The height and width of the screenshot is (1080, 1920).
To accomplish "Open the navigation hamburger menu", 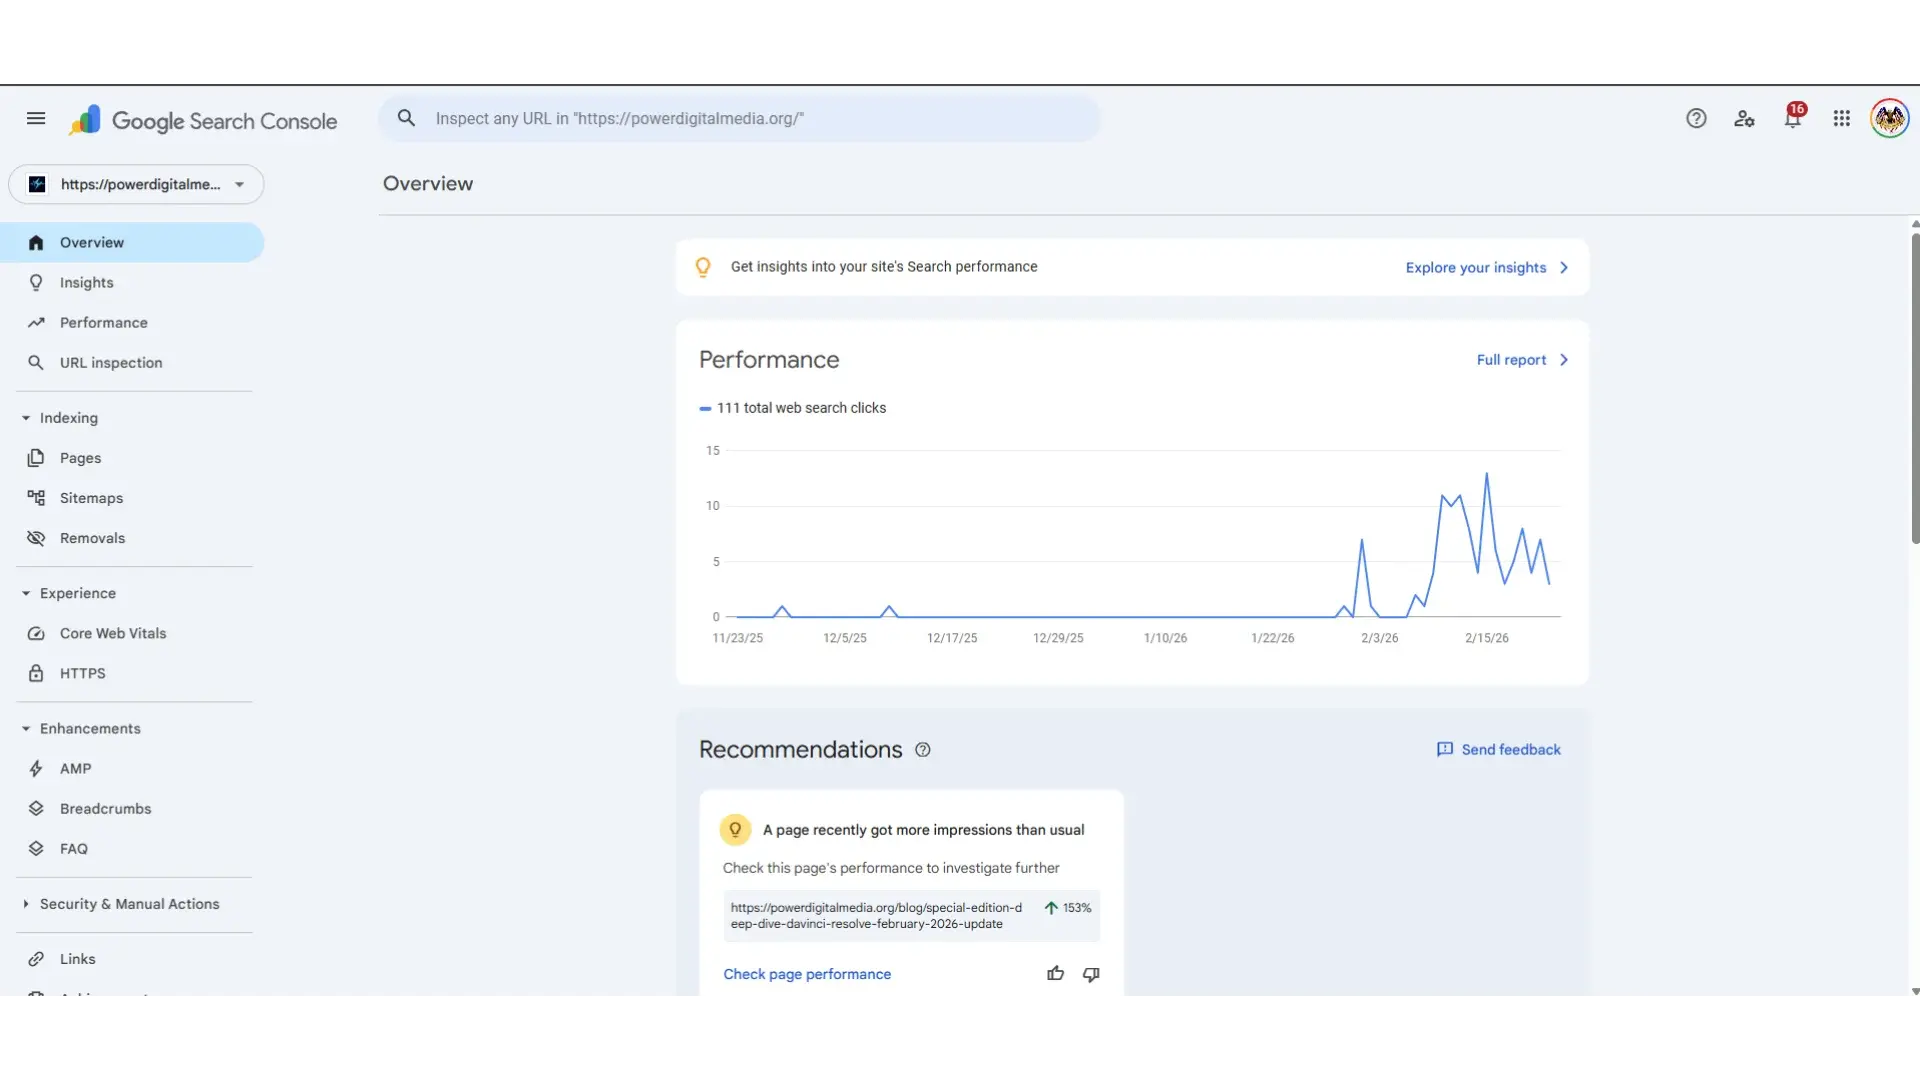I will tap(36, 118).
